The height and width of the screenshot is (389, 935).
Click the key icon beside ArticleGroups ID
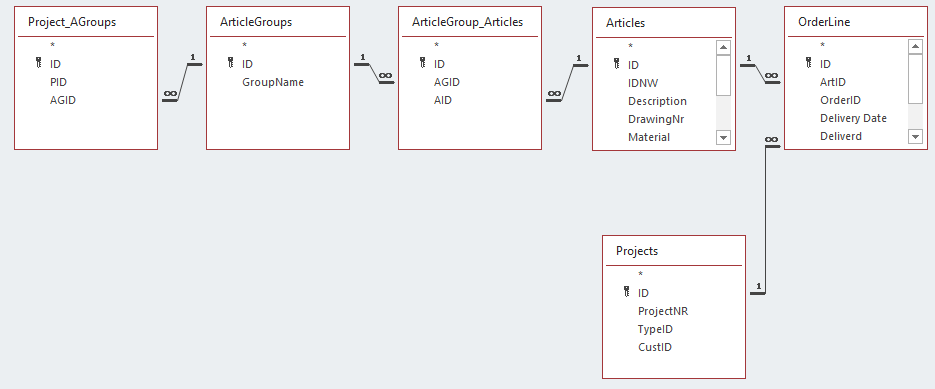coord(231,63)
